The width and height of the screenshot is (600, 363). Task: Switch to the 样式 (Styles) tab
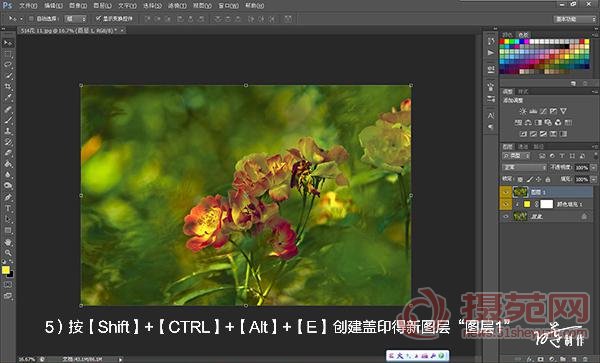[523, 91]
